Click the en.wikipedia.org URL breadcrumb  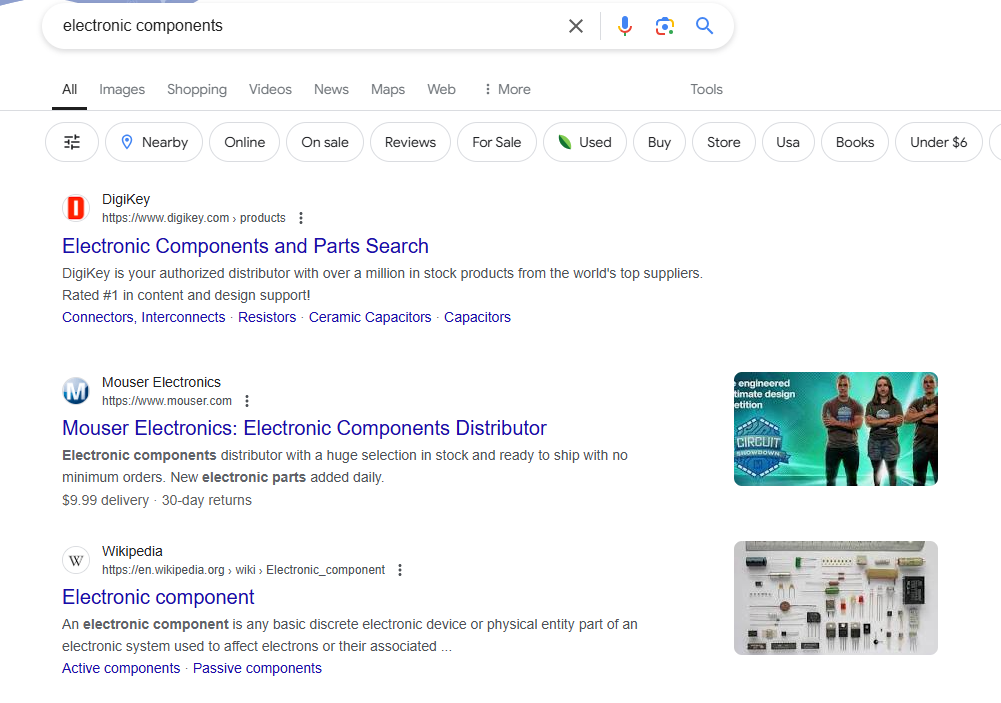pyautogui.click(x=243, y=570)
